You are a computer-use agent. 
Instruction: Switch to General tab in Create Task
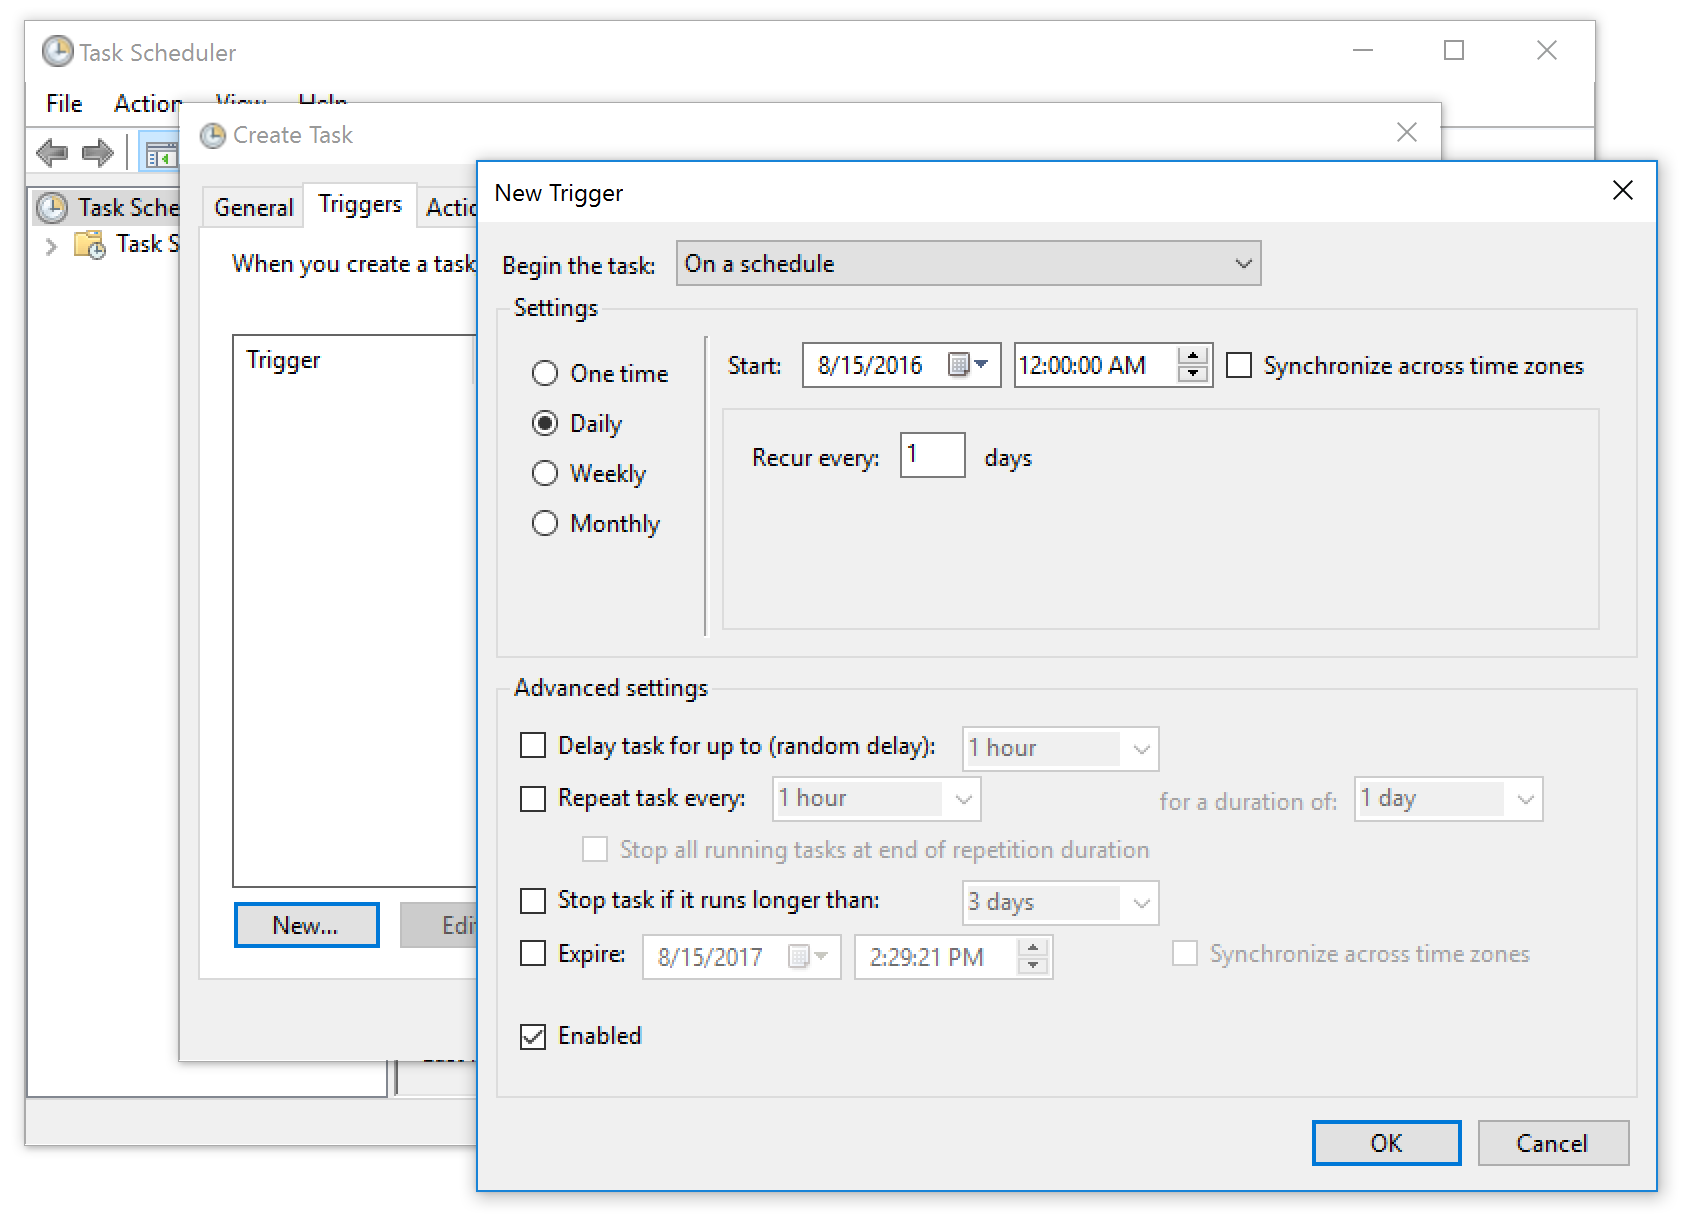(253, 207)
